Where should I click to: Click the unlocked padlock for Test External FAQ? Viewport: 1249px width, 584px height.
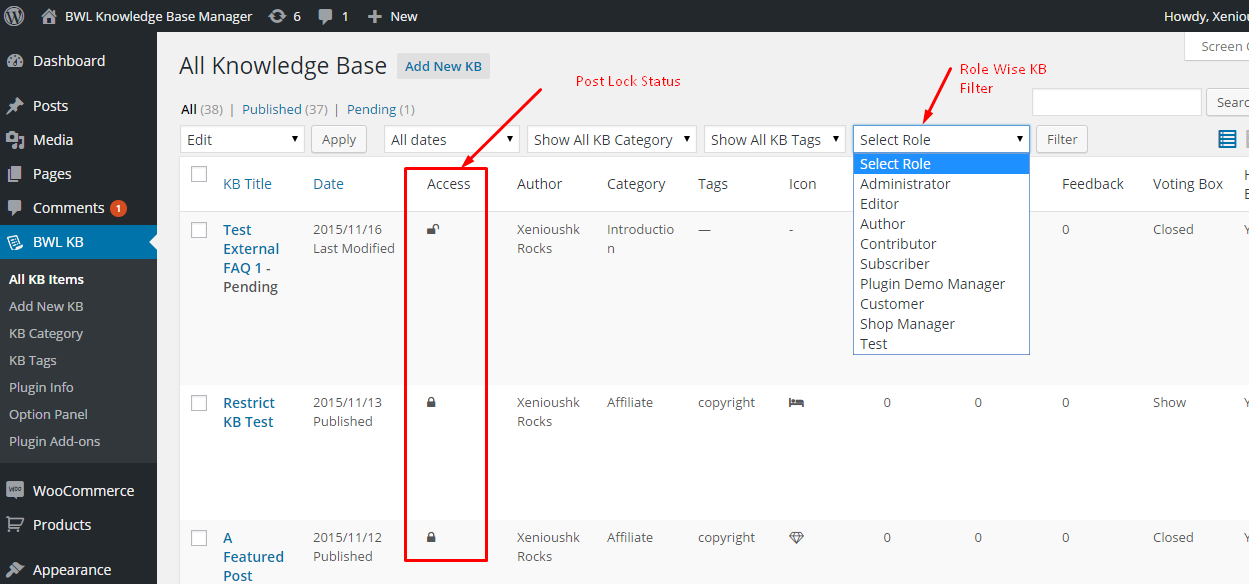(x=433, y=230)
